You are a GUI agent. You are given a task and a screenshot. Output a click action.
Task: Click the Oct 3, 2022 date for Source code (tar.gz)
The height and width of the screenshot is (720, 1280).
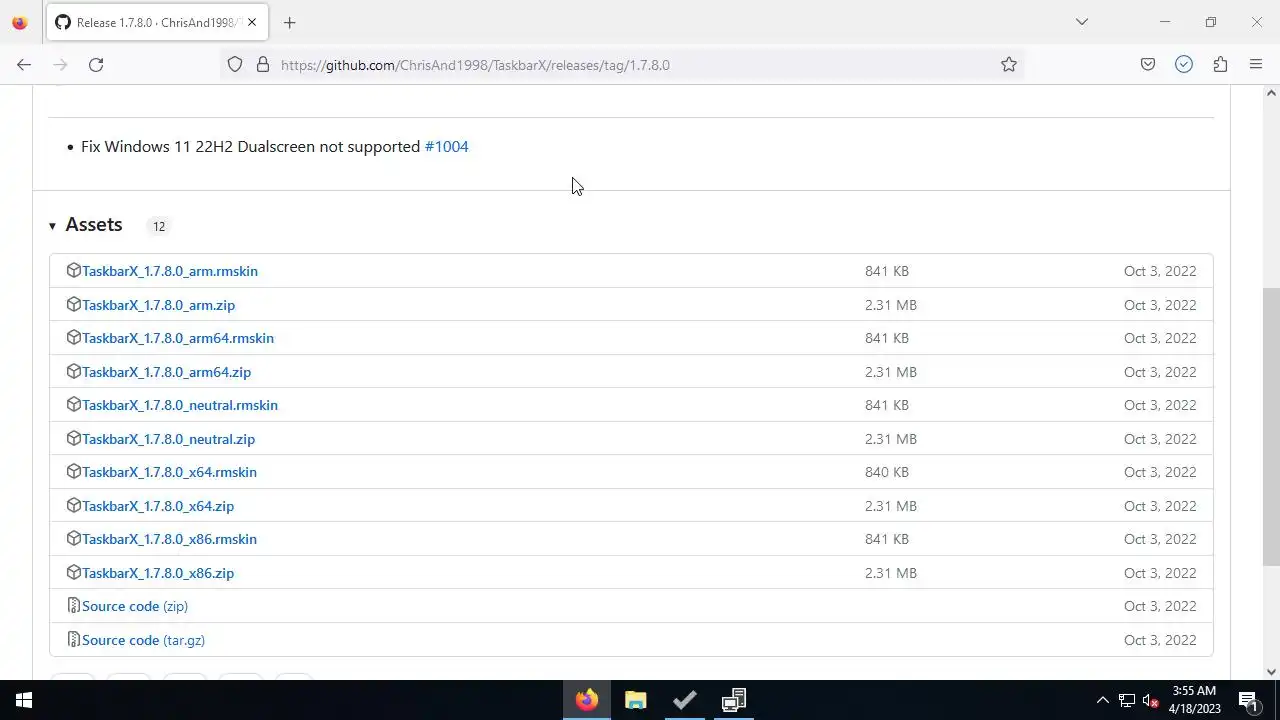(1160, 640)
